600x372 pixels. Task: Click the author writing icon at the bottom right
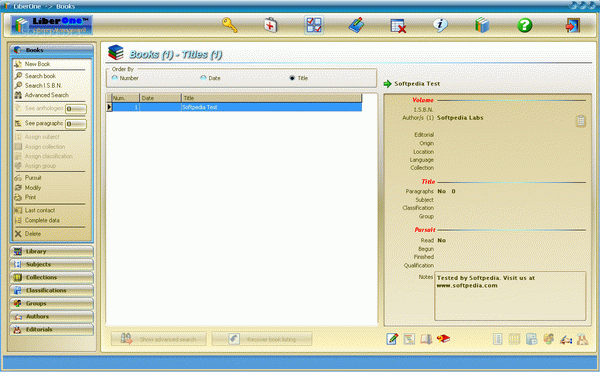(x=566, y=339)
